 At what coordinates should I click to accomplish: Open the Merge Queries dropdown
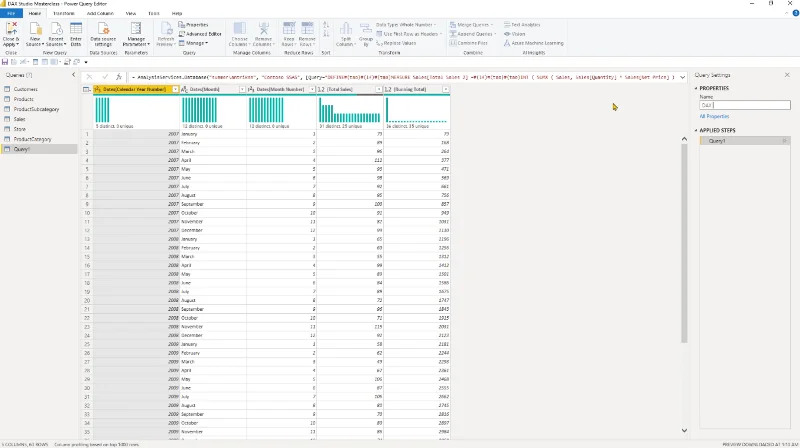pos(471,24)
